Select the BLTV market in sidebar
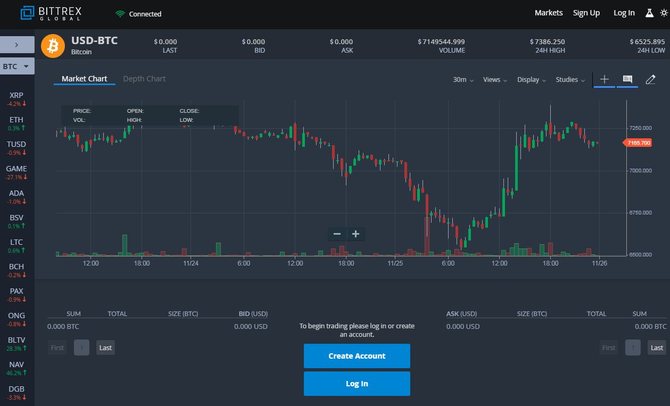 (x=16, y=344)
